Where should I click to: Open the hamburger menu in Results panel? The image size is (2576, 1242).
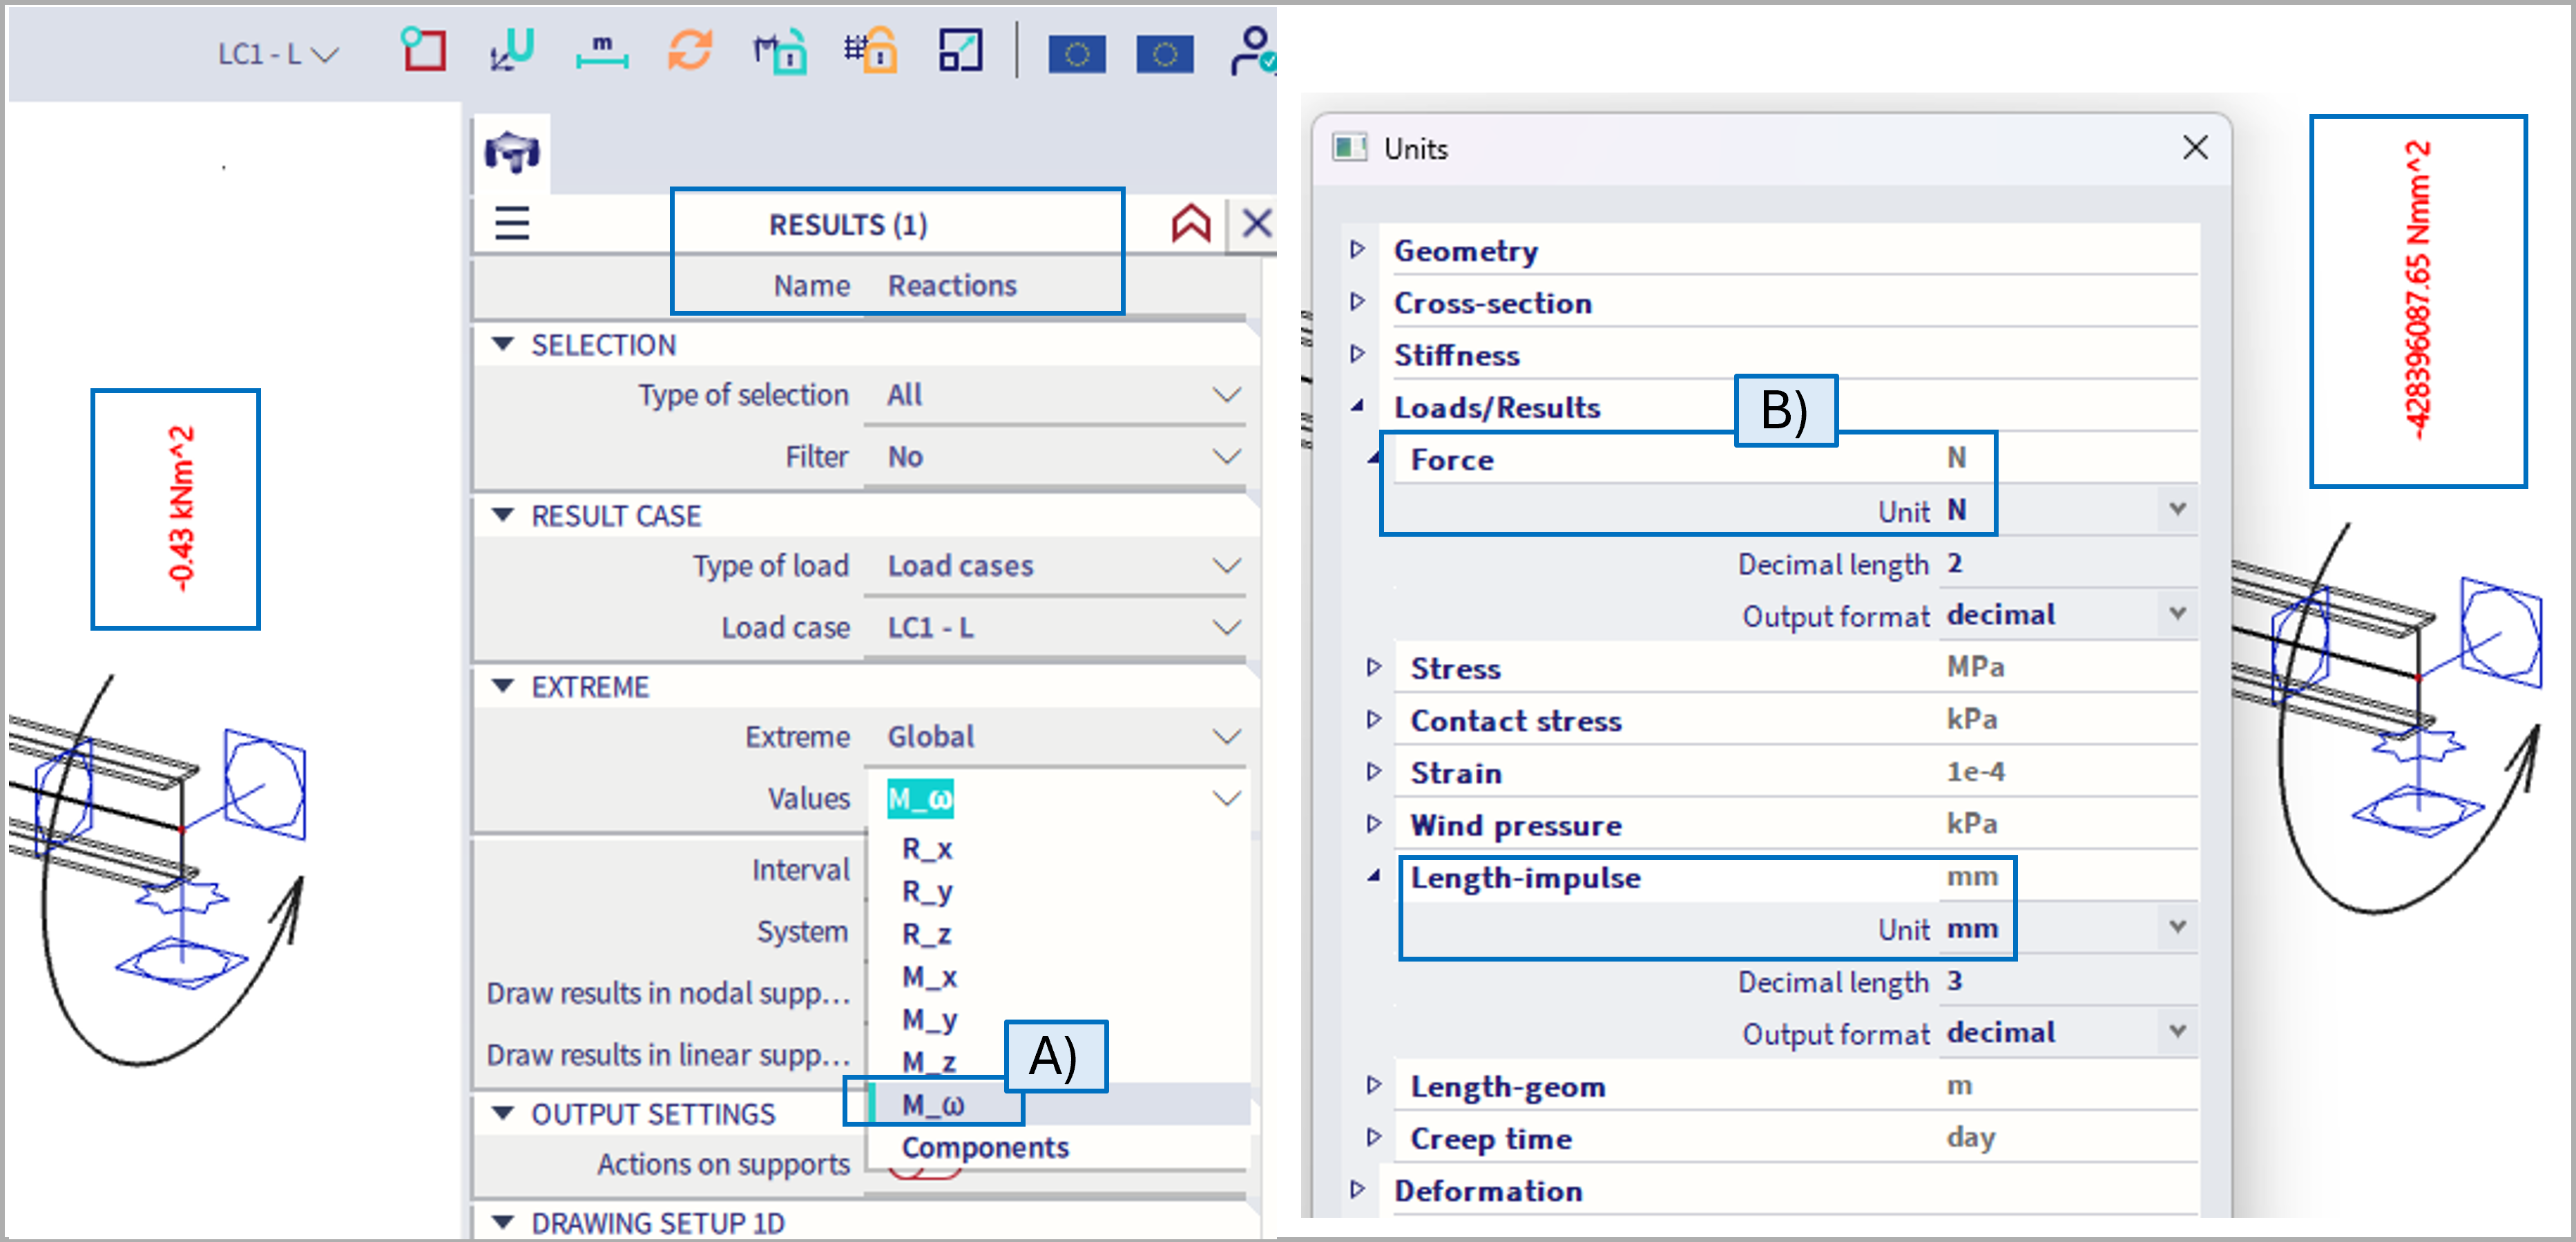tap(512, 223)
